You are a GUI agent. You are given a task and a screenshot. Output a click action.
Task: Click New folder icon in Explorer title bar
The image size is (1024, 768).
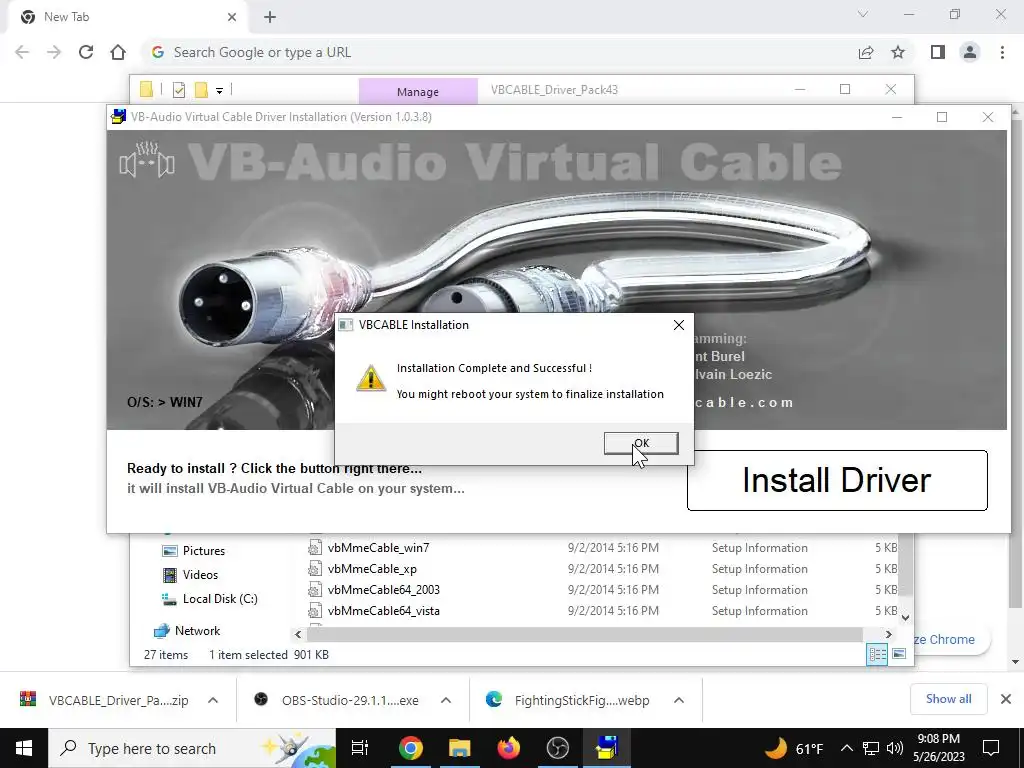coord(201,90)
